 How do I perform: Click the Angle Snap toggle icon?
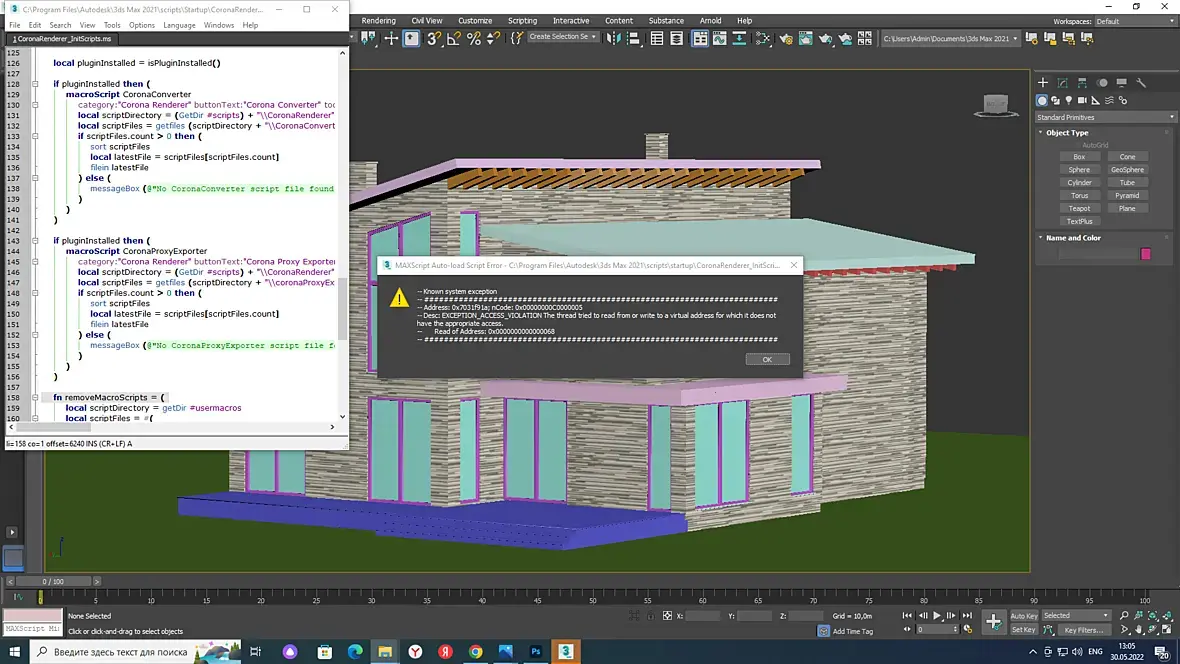click(x=454, y=39)
